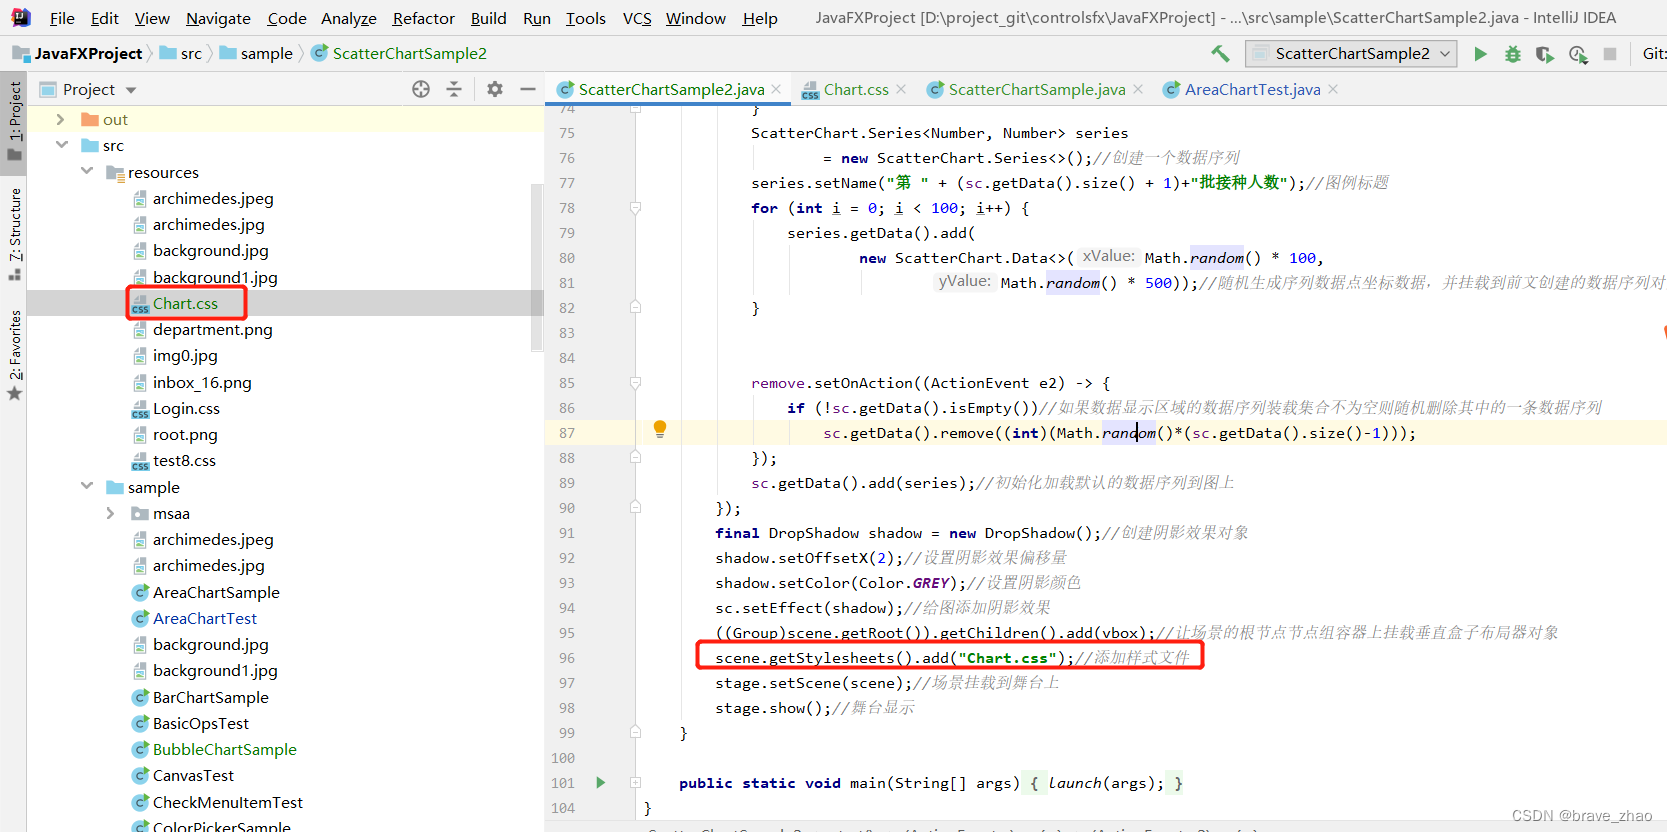The image size is (1667, 832).
Task: Switch to the Chart.css editor tab
Action: [x=855, y=89]
